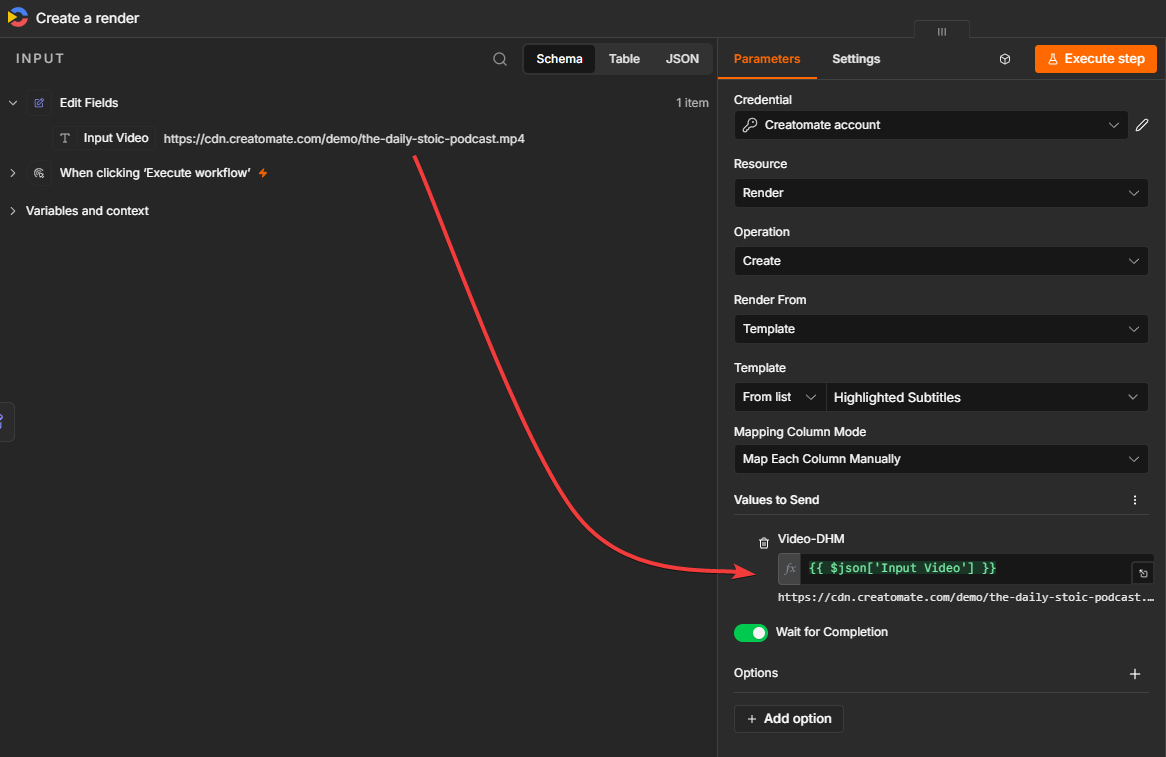Viewport: 1166px width, 757px height.
Task: Click the expression result URL preview
Action: pyautogui.click(x=966, y=597)
